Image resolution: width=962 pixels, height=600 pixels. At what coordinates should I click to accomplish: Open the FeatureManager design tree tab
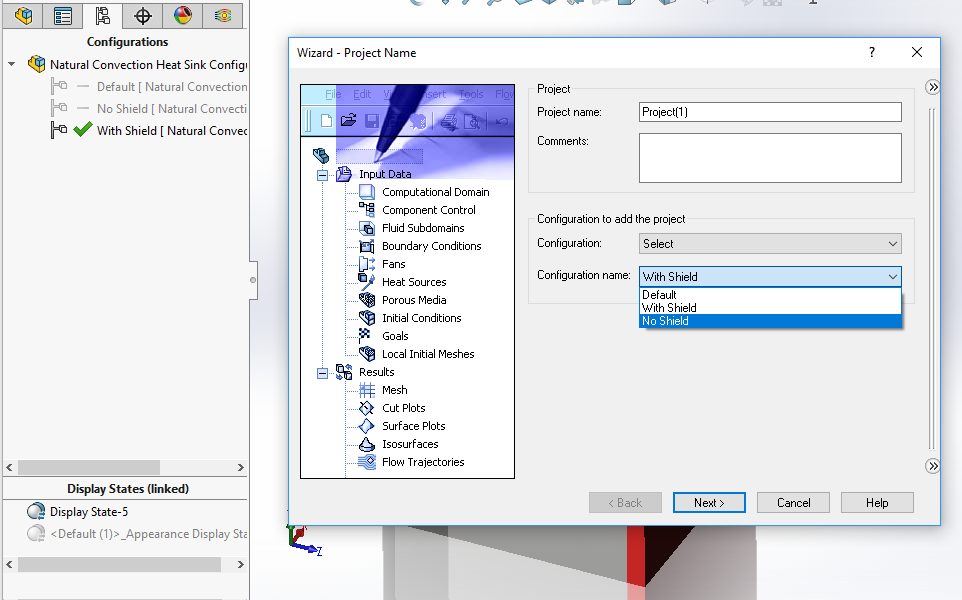pos(24,15)
